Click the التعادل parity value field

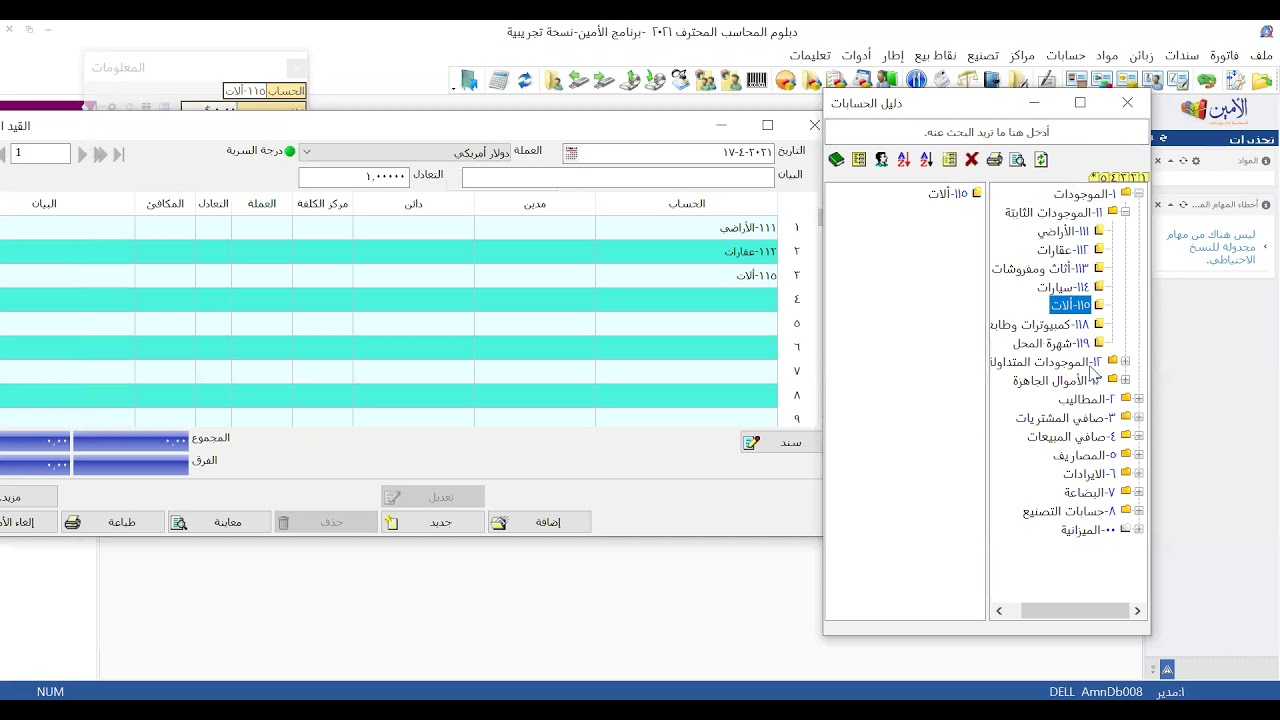(x=353, y=177)
